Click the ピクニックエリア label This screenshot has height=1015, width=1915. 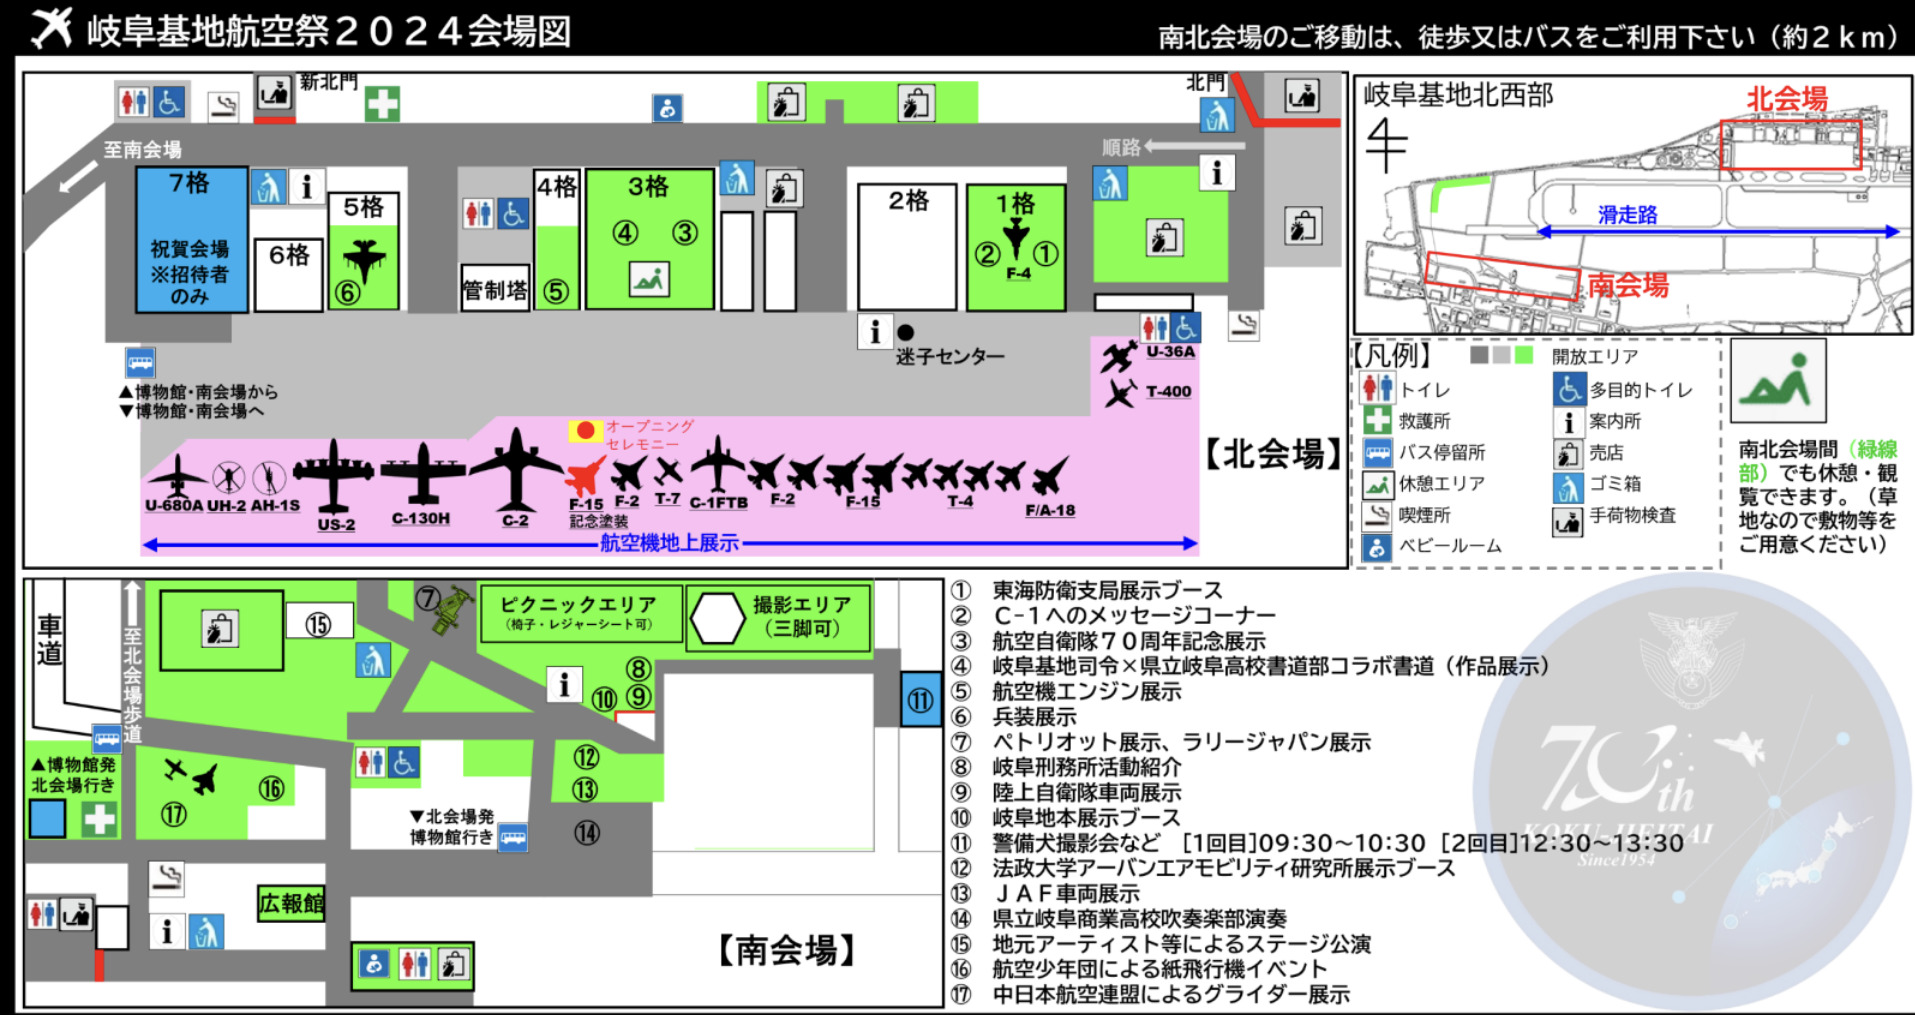pos(578,604)
